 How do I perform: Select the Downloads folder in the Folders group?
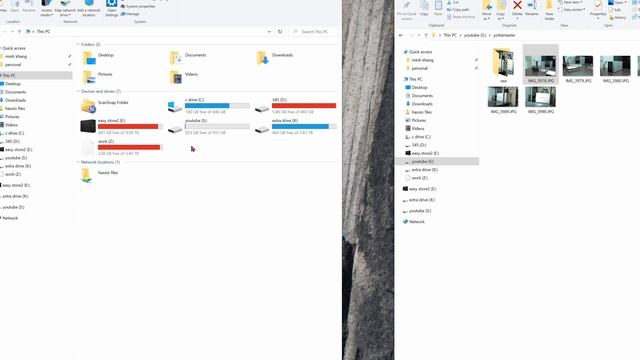(275, 58)
